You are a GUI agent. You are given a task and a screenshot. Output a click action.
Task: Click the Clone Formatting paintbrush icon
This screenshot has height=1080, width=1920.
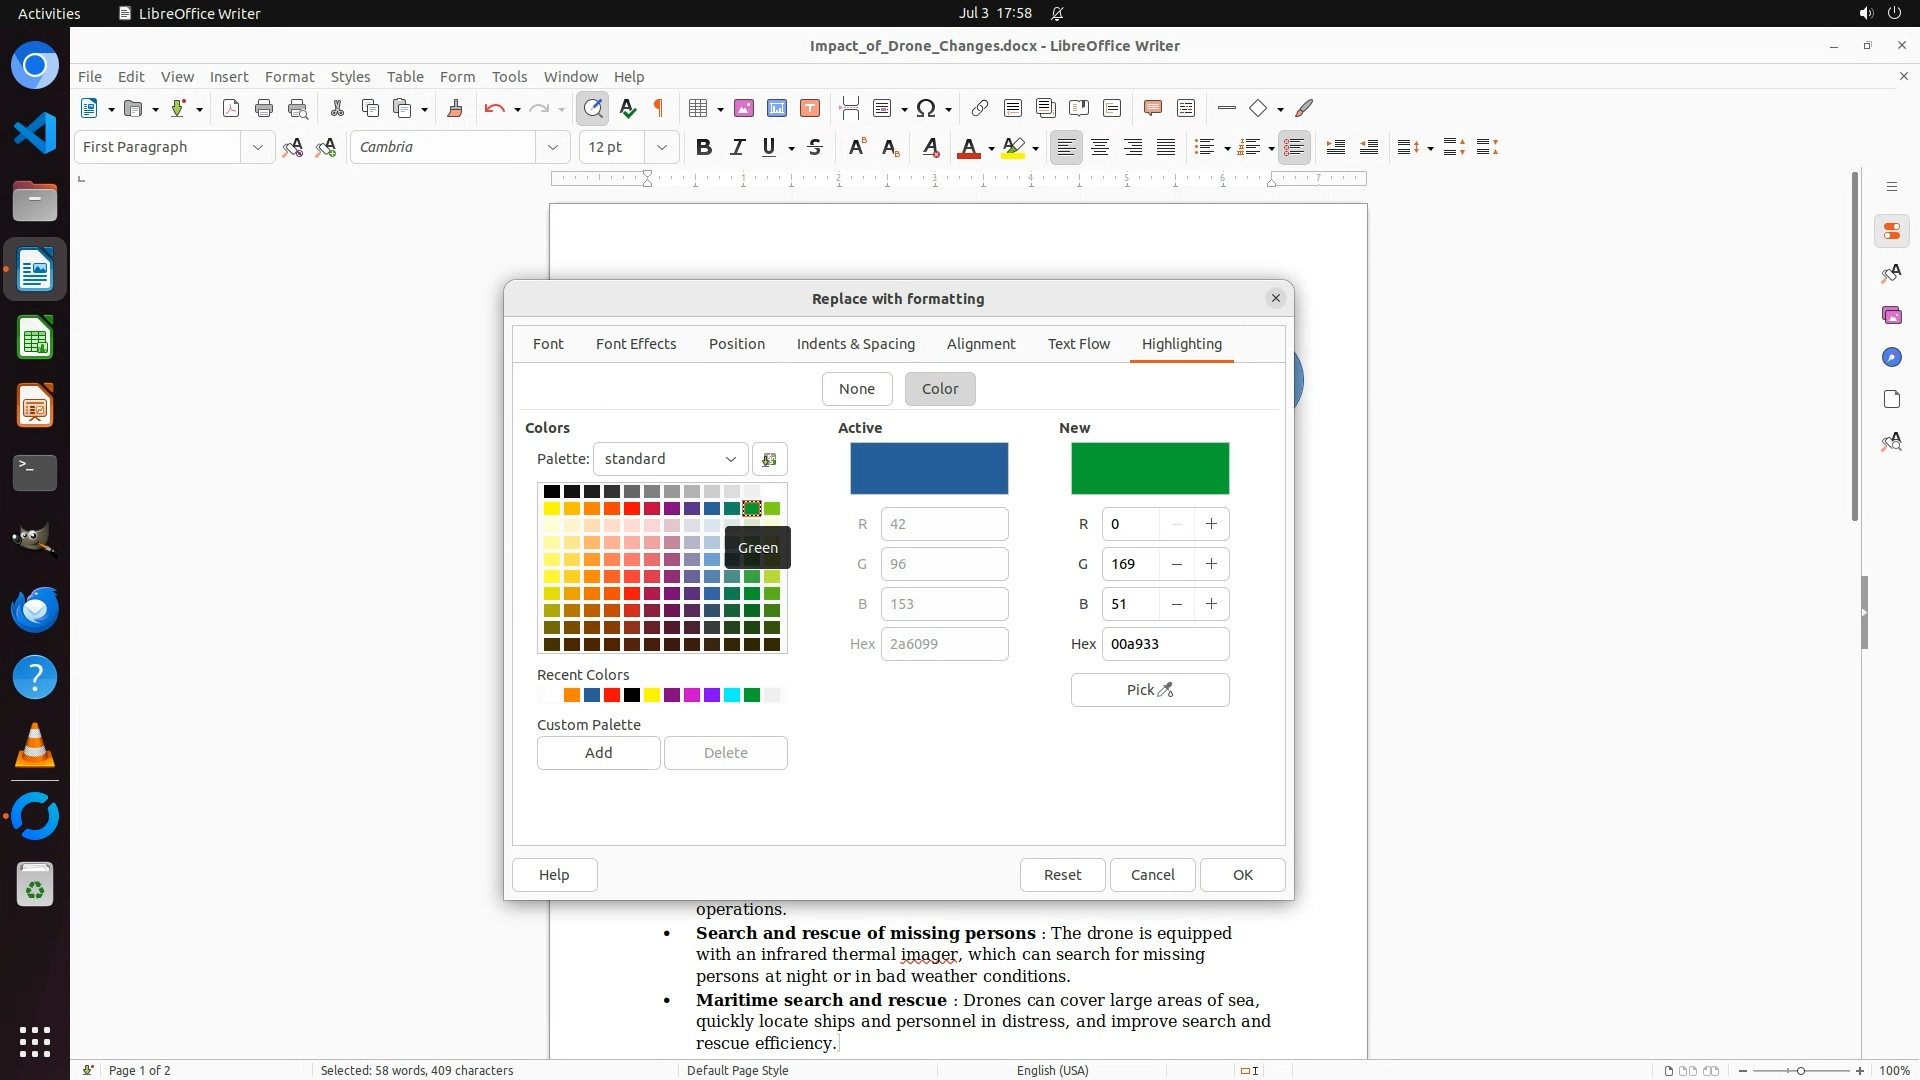455,108
